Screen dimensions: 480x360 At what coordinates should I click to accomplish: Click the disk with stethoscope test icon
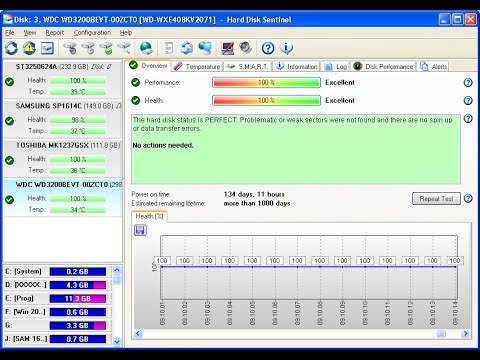point(70,48)
